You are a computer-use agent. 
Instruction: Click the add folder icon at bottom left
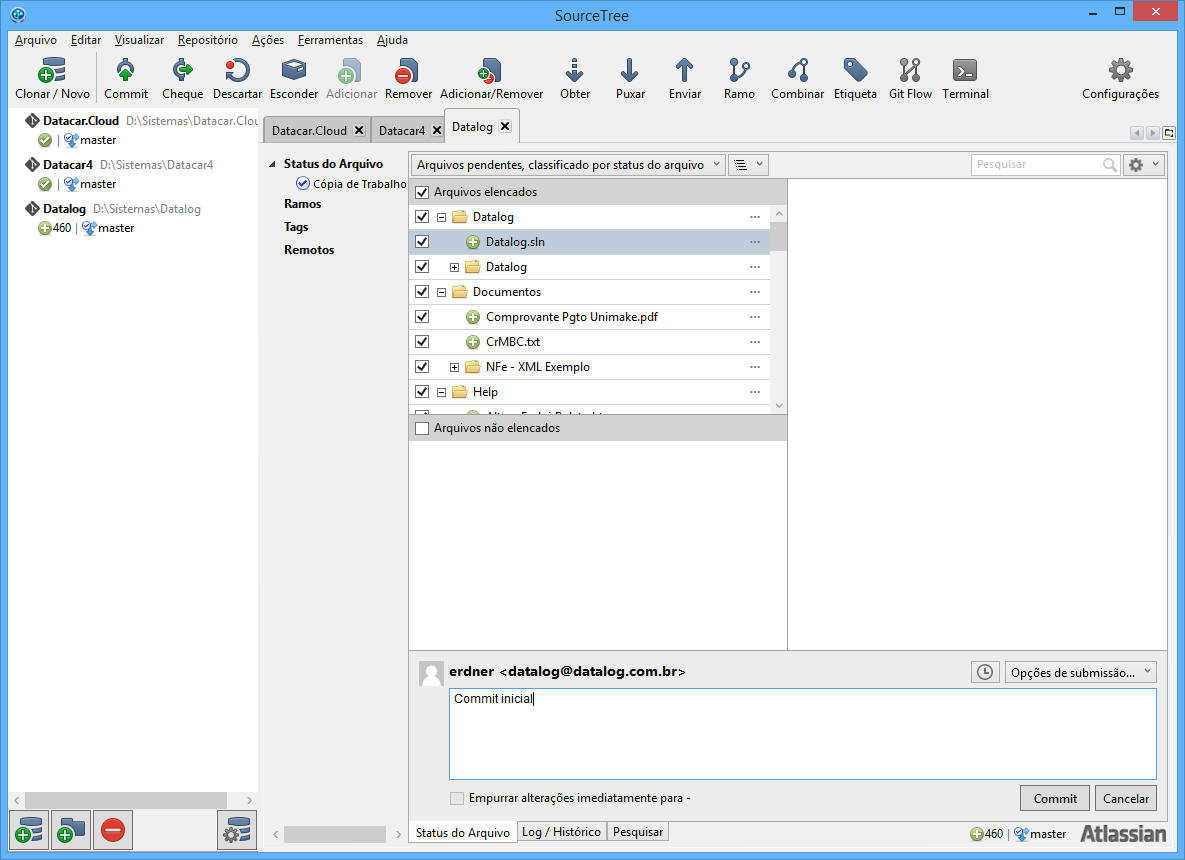tap(71, 830)
